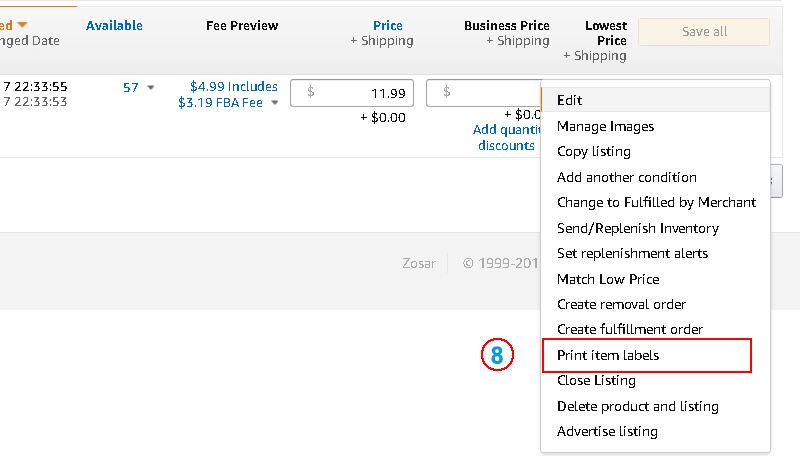
Task: Click Advertise listing option
Action: tap(607, 431)
